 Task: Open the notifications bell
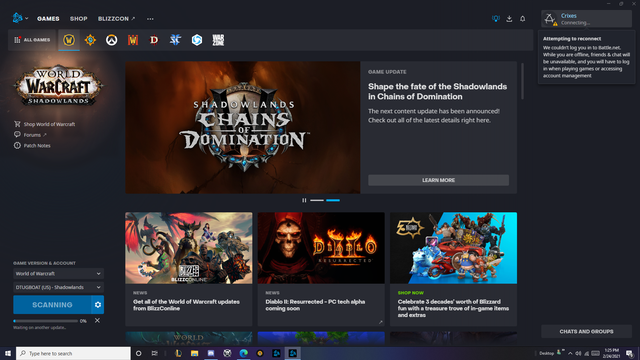(x=522, y=19)
